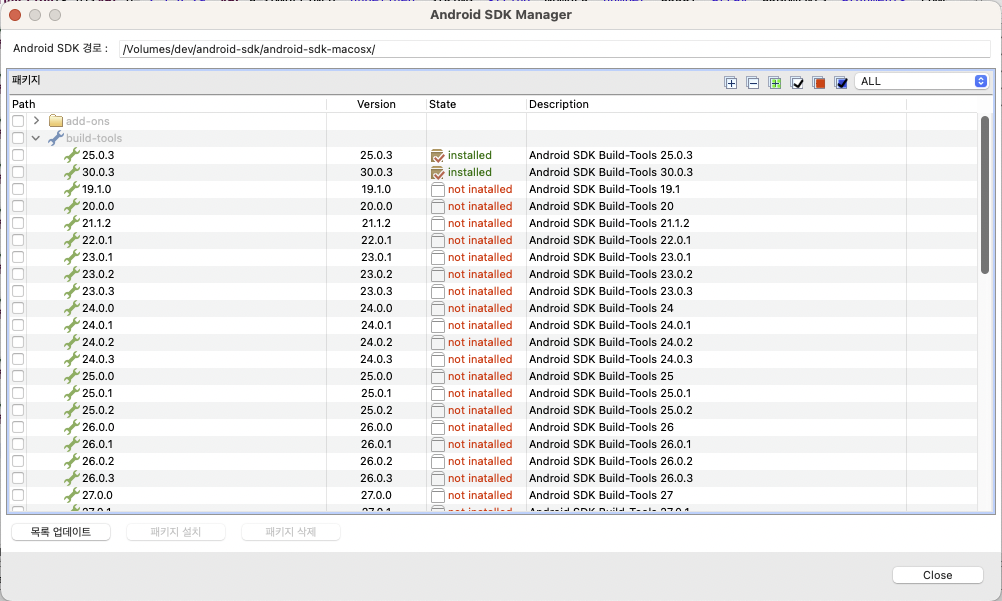Image resolution: width=1002 pixels, height=601 pixels.
Task: Click not-installed state icon of 26.0.3
Action: 438,478
